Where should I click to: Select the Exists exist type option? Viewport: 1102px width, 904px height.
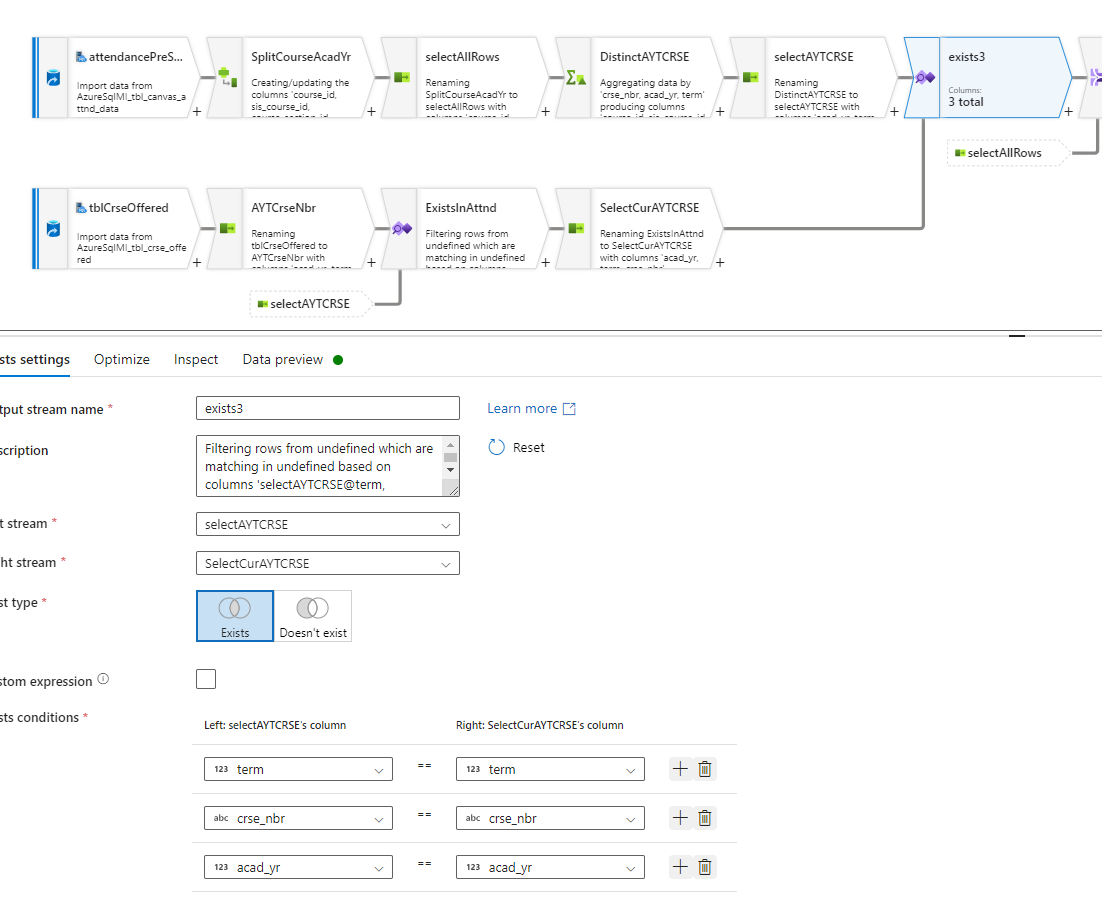click(x=235, y=616)
